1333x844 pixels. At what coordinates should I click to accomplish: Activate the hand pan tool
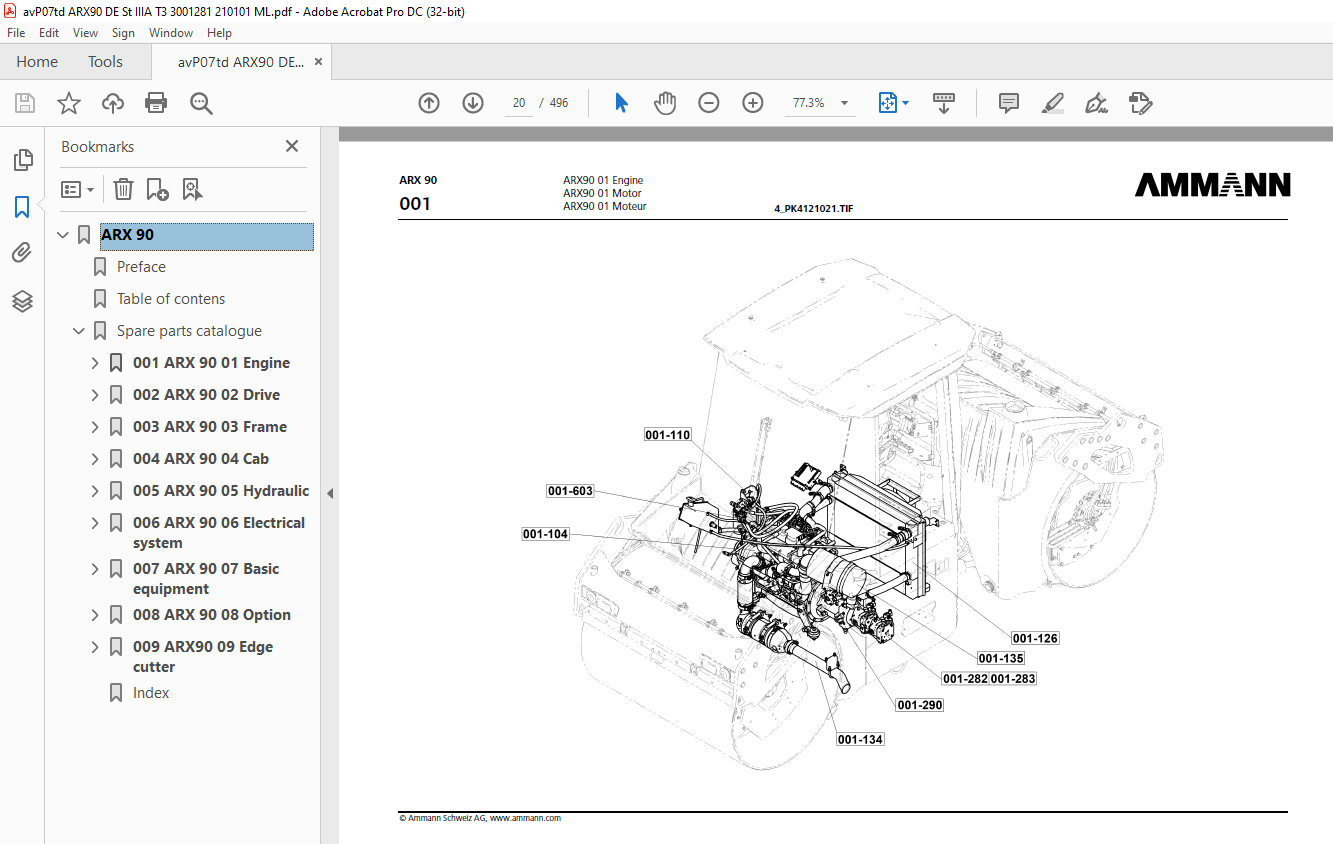(x=665, y=103)
